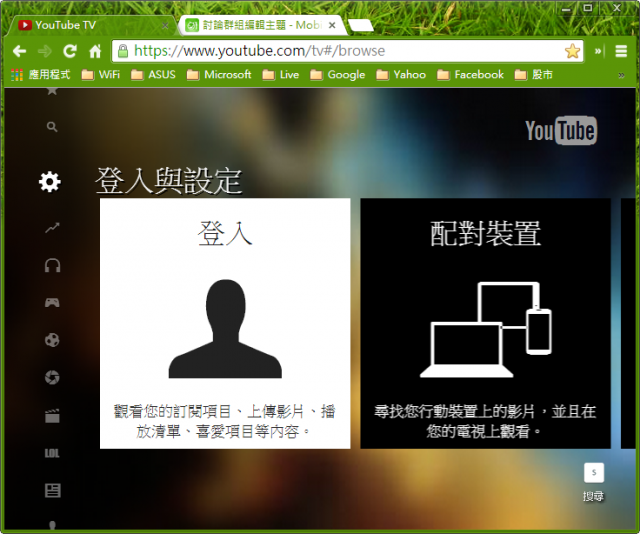The width and height of the screenshot is (640, 534).
Task: Click the silhouette person image
Action: pos(225,329)
